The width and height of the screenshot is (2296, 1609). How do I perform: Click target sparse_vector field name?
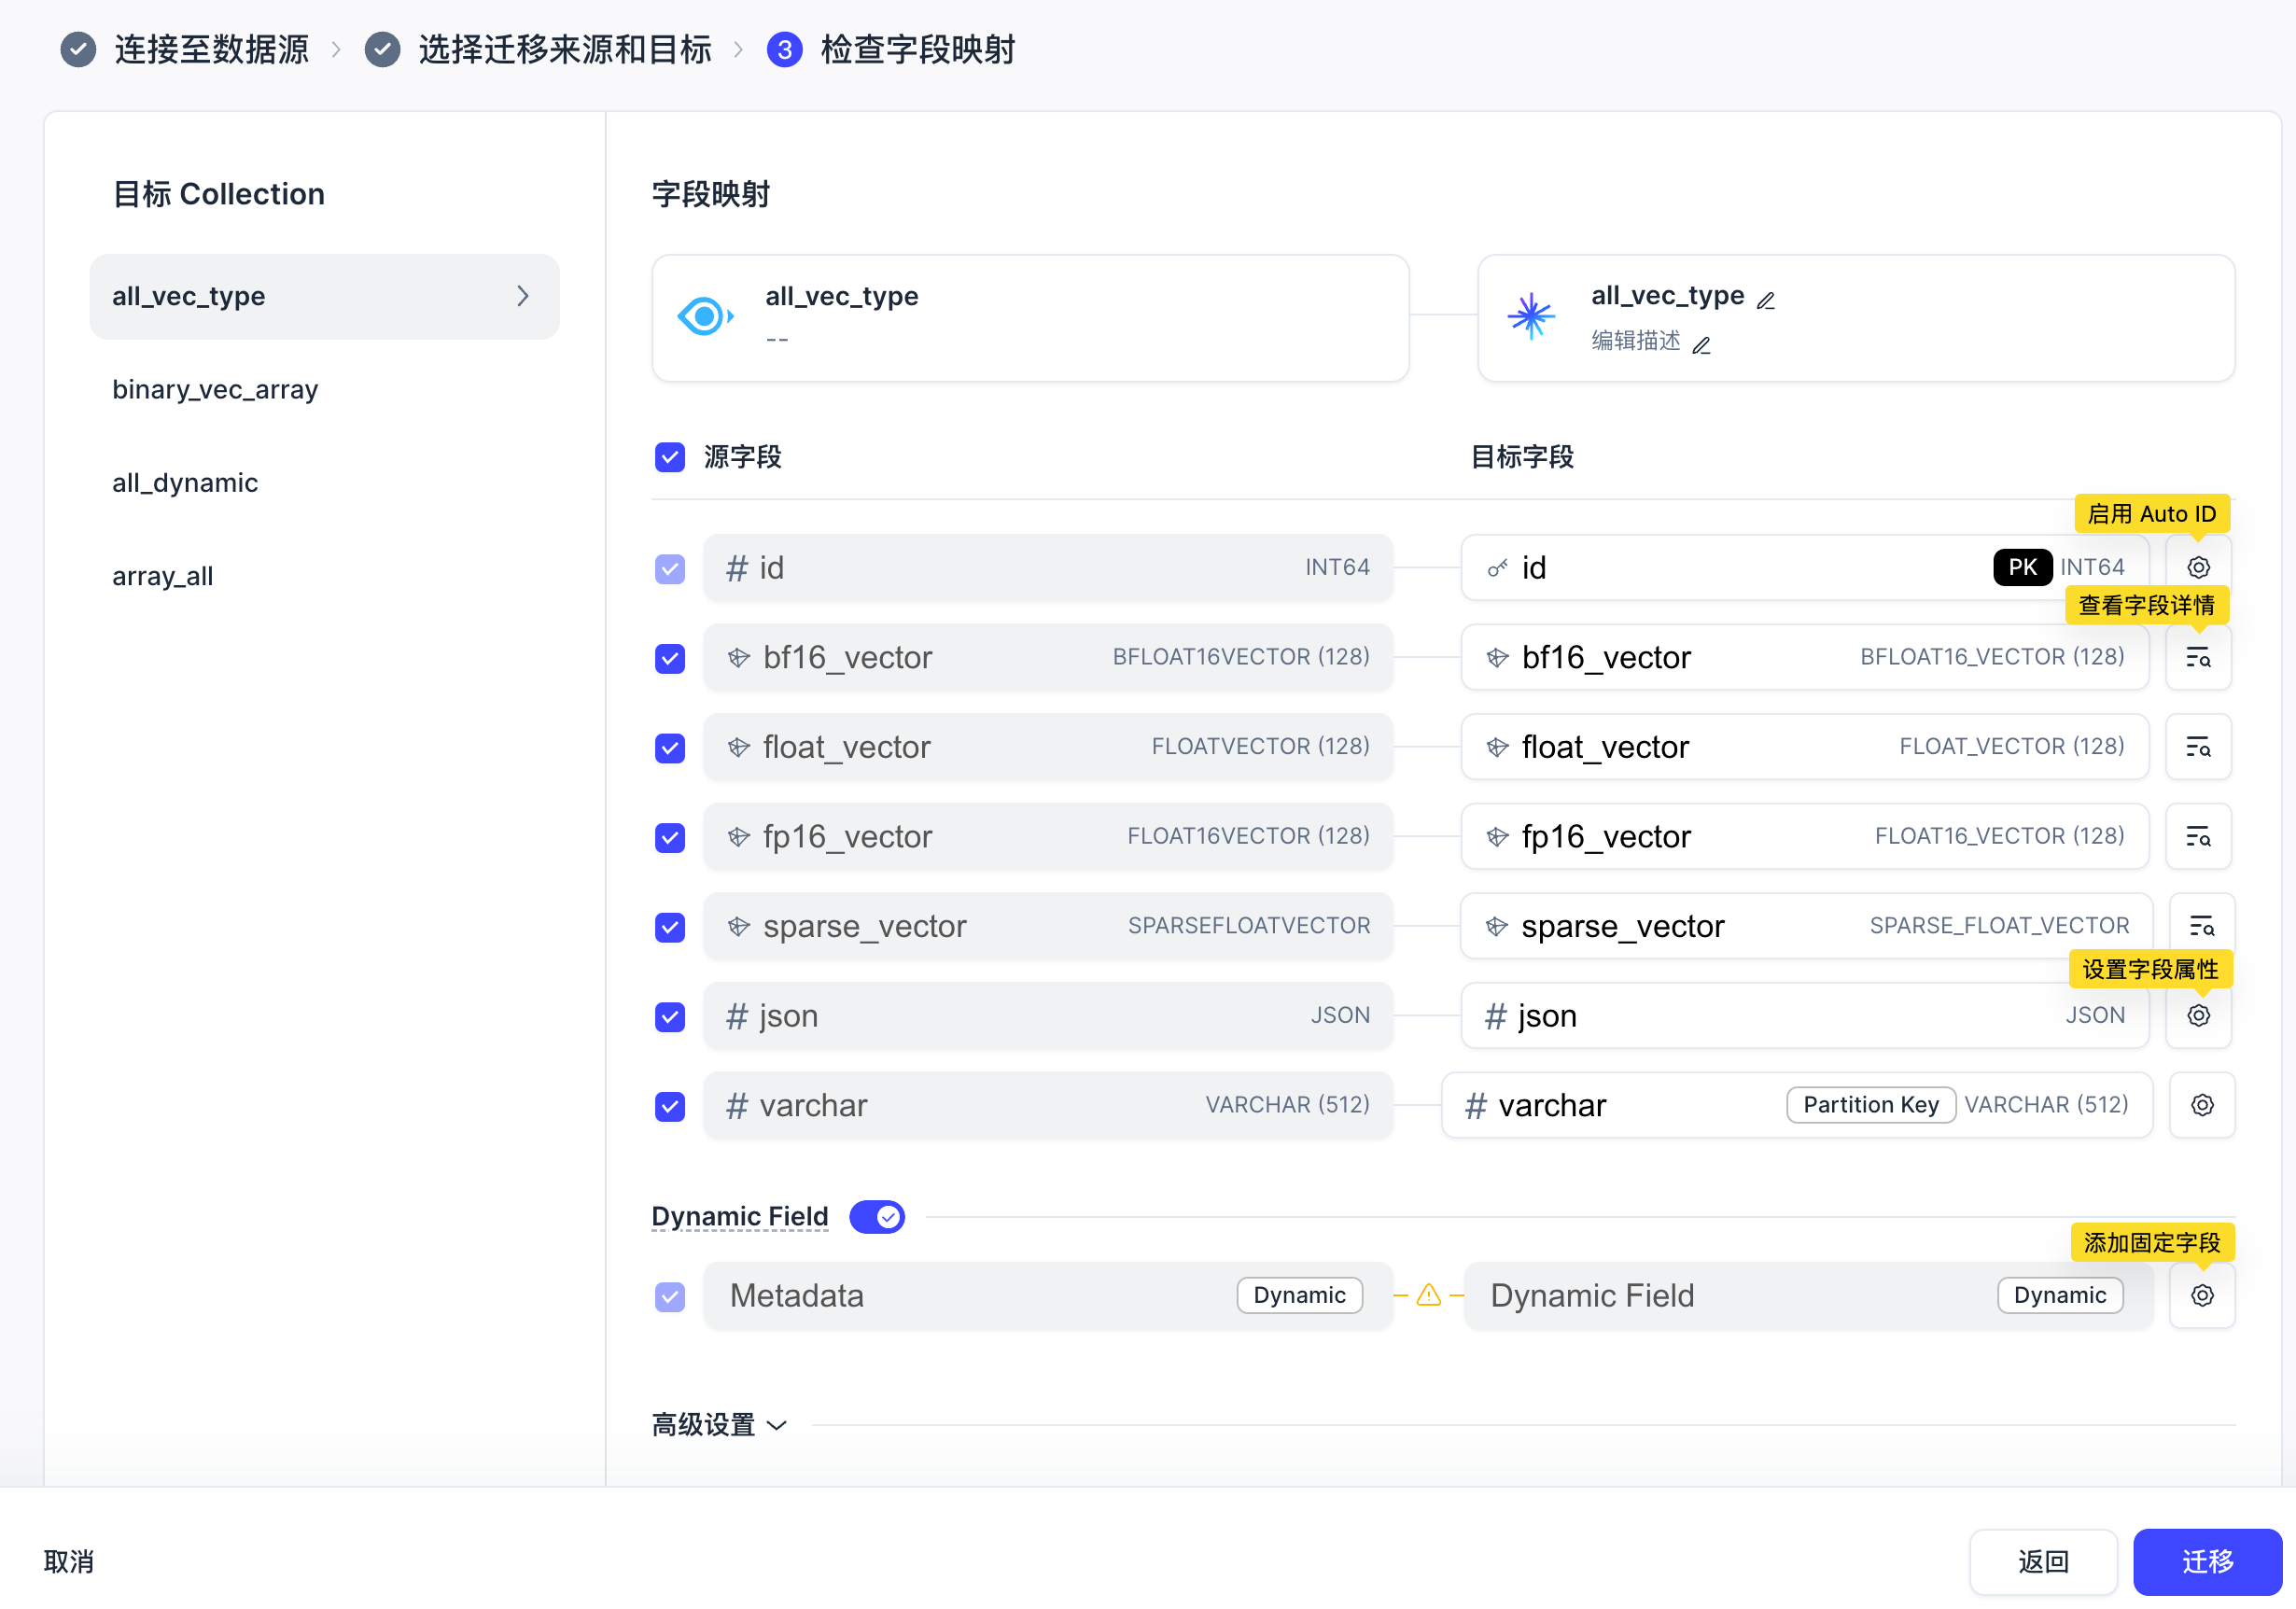point(1623,926)
